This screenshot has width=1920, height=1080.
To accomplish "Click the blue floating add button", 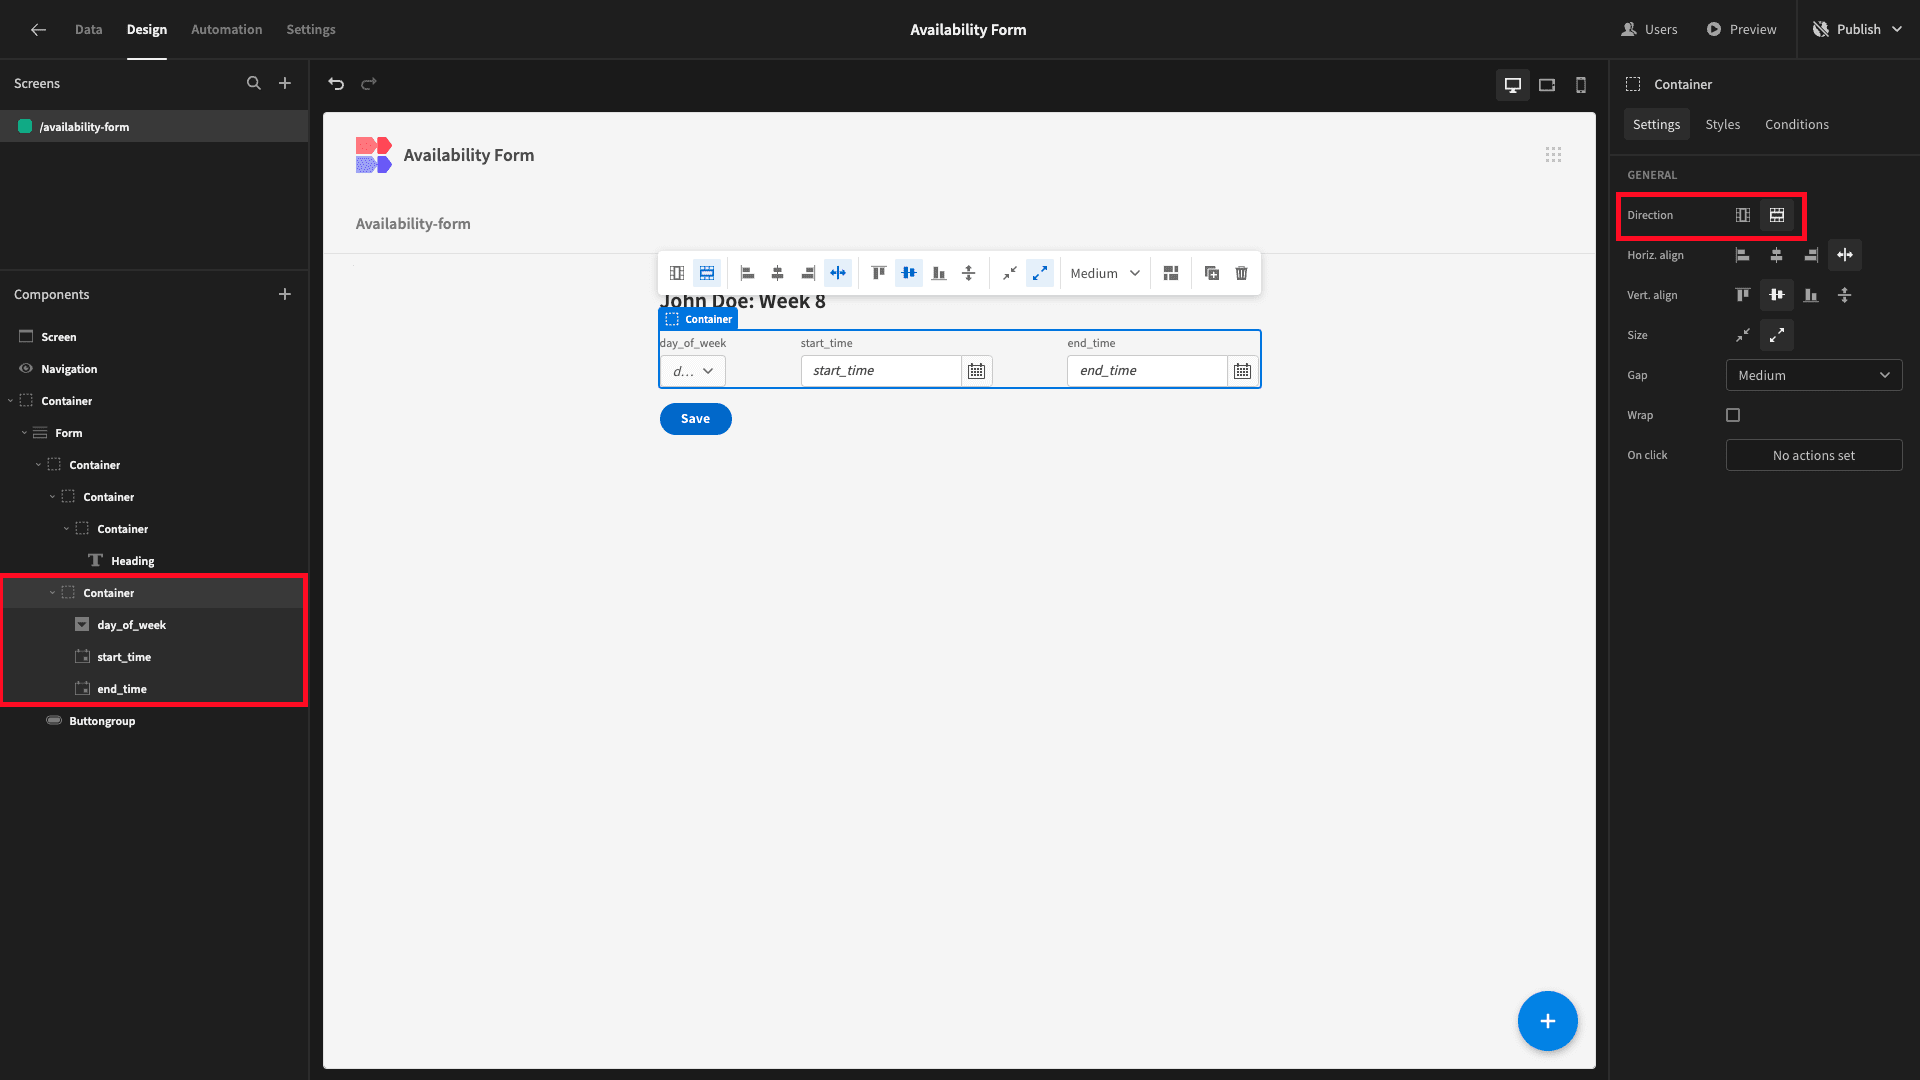I will (1547, 1021).
